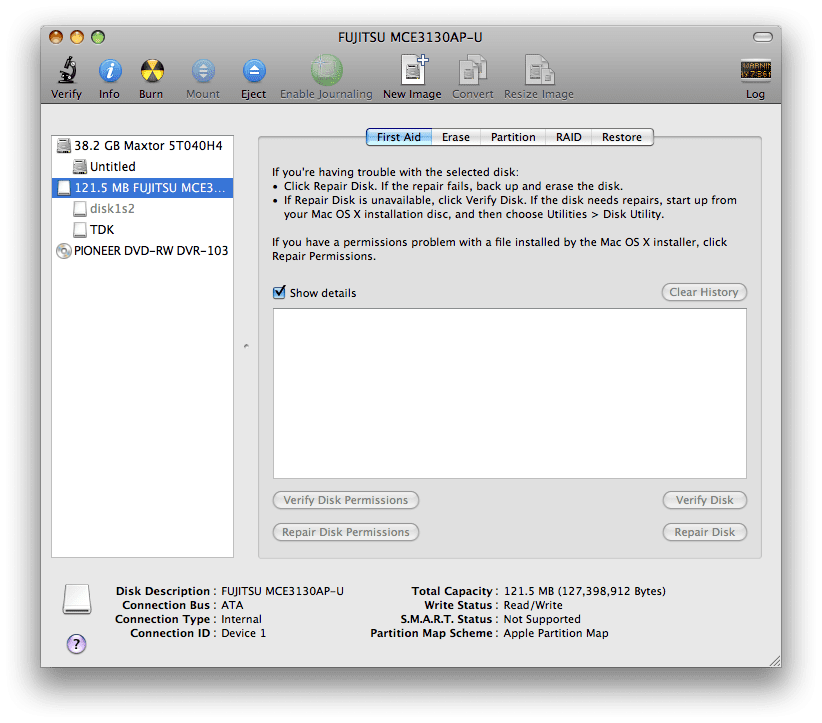Click the Repair Disk button

pos(705,532)
